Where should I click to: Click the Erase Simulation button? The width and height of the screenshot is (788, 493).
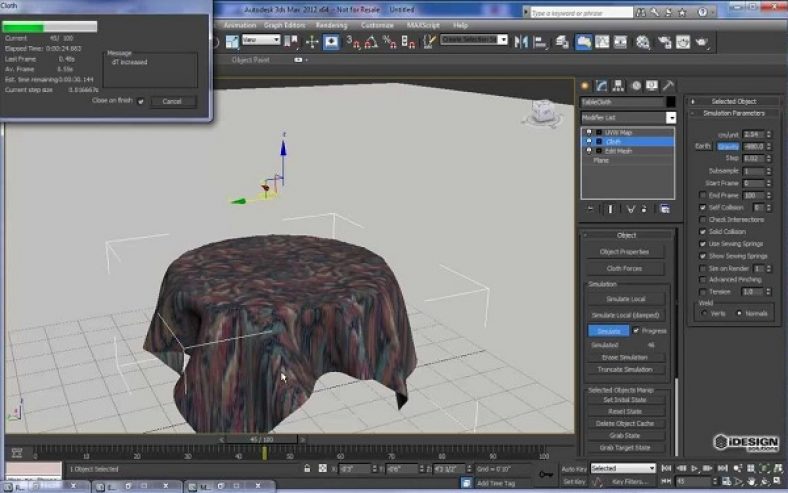pyautogui.click(x=626, y=357)
